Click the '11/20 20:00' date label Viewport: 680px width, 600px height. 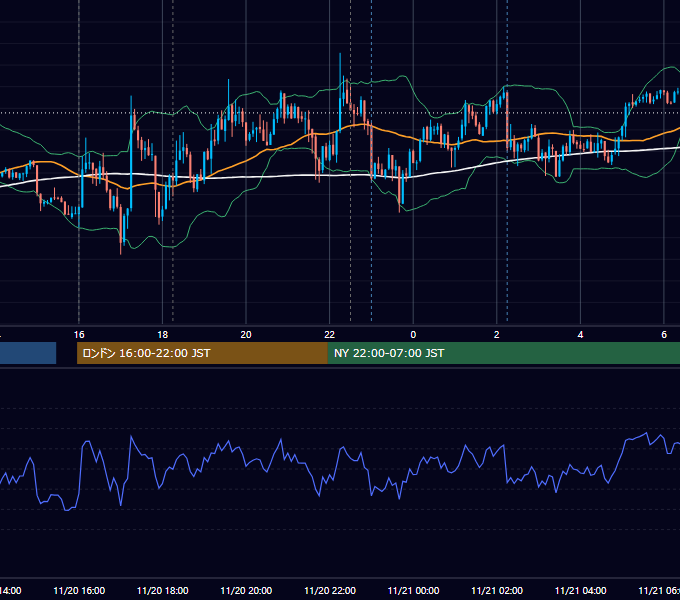click(x=246, y=590)
